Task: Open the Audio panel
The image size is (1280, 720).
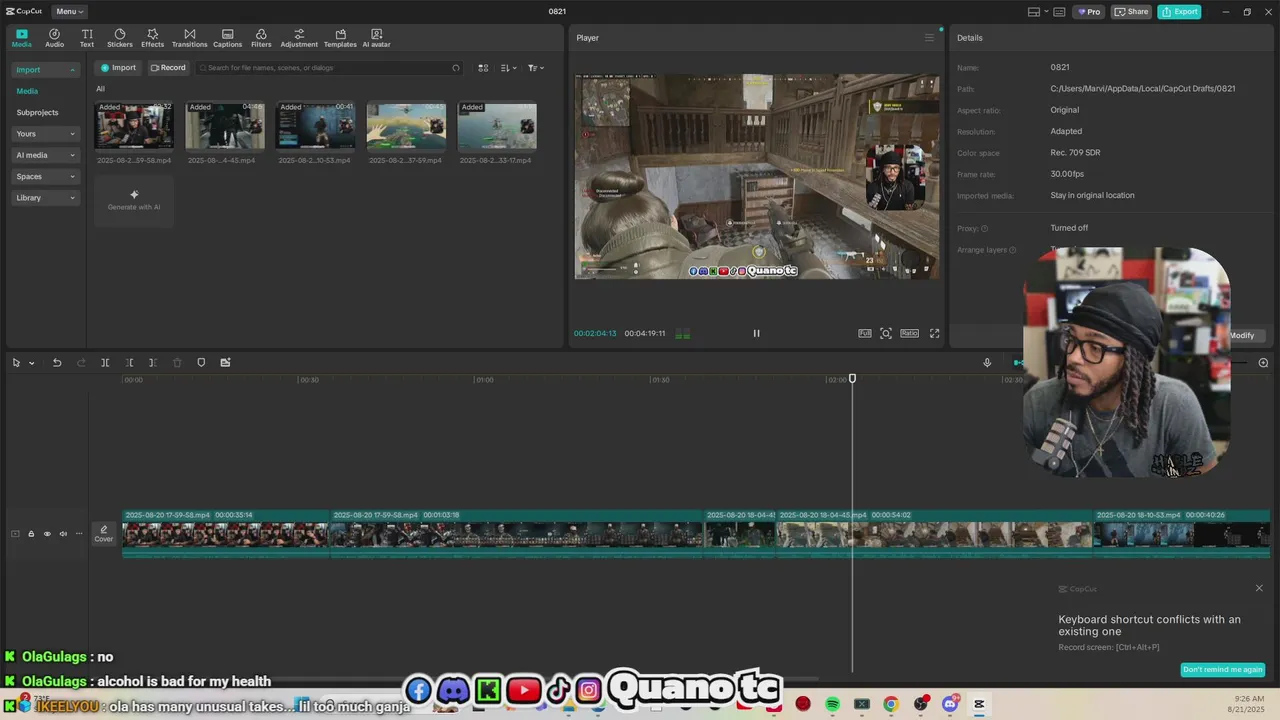Action: [54, 38]
